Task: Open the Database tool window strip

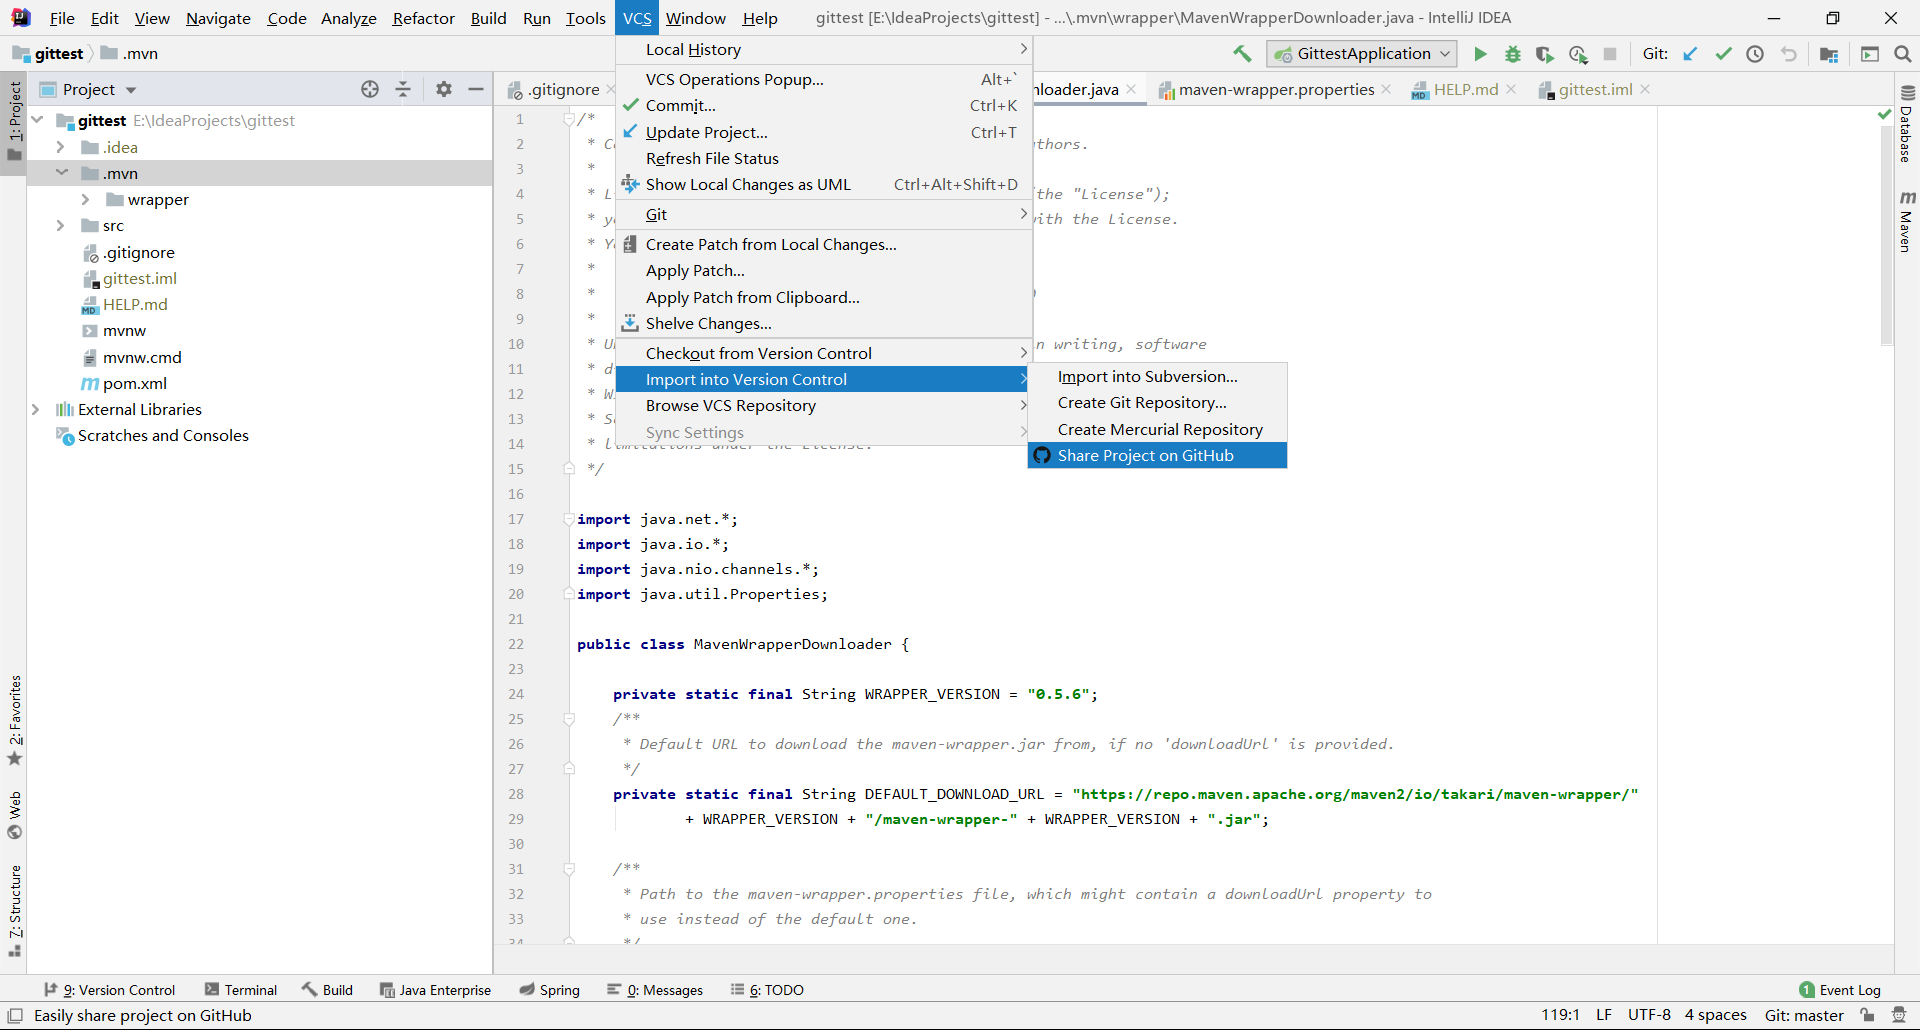Action: click(x=1906, y=123)
